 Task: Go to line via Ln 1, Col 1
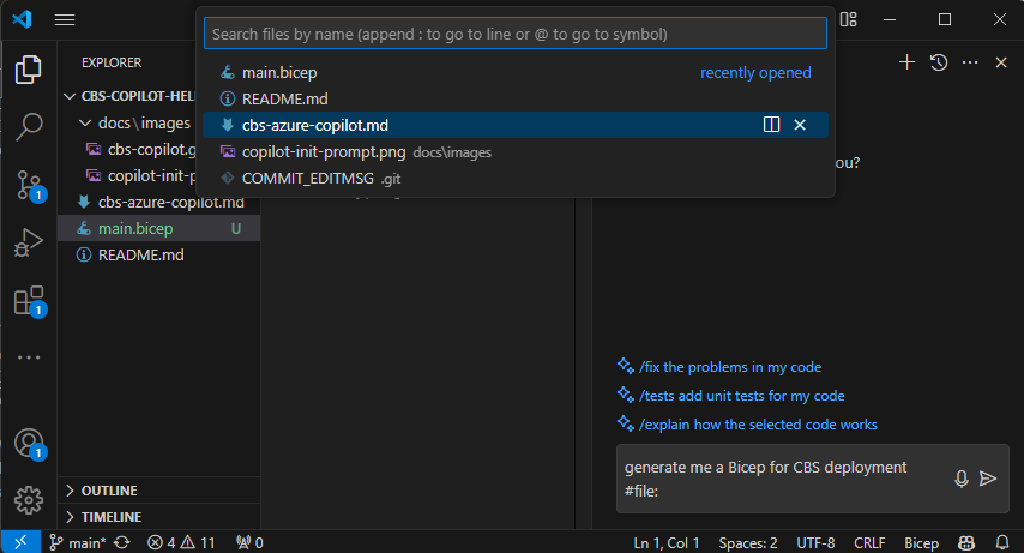point(666,543)
